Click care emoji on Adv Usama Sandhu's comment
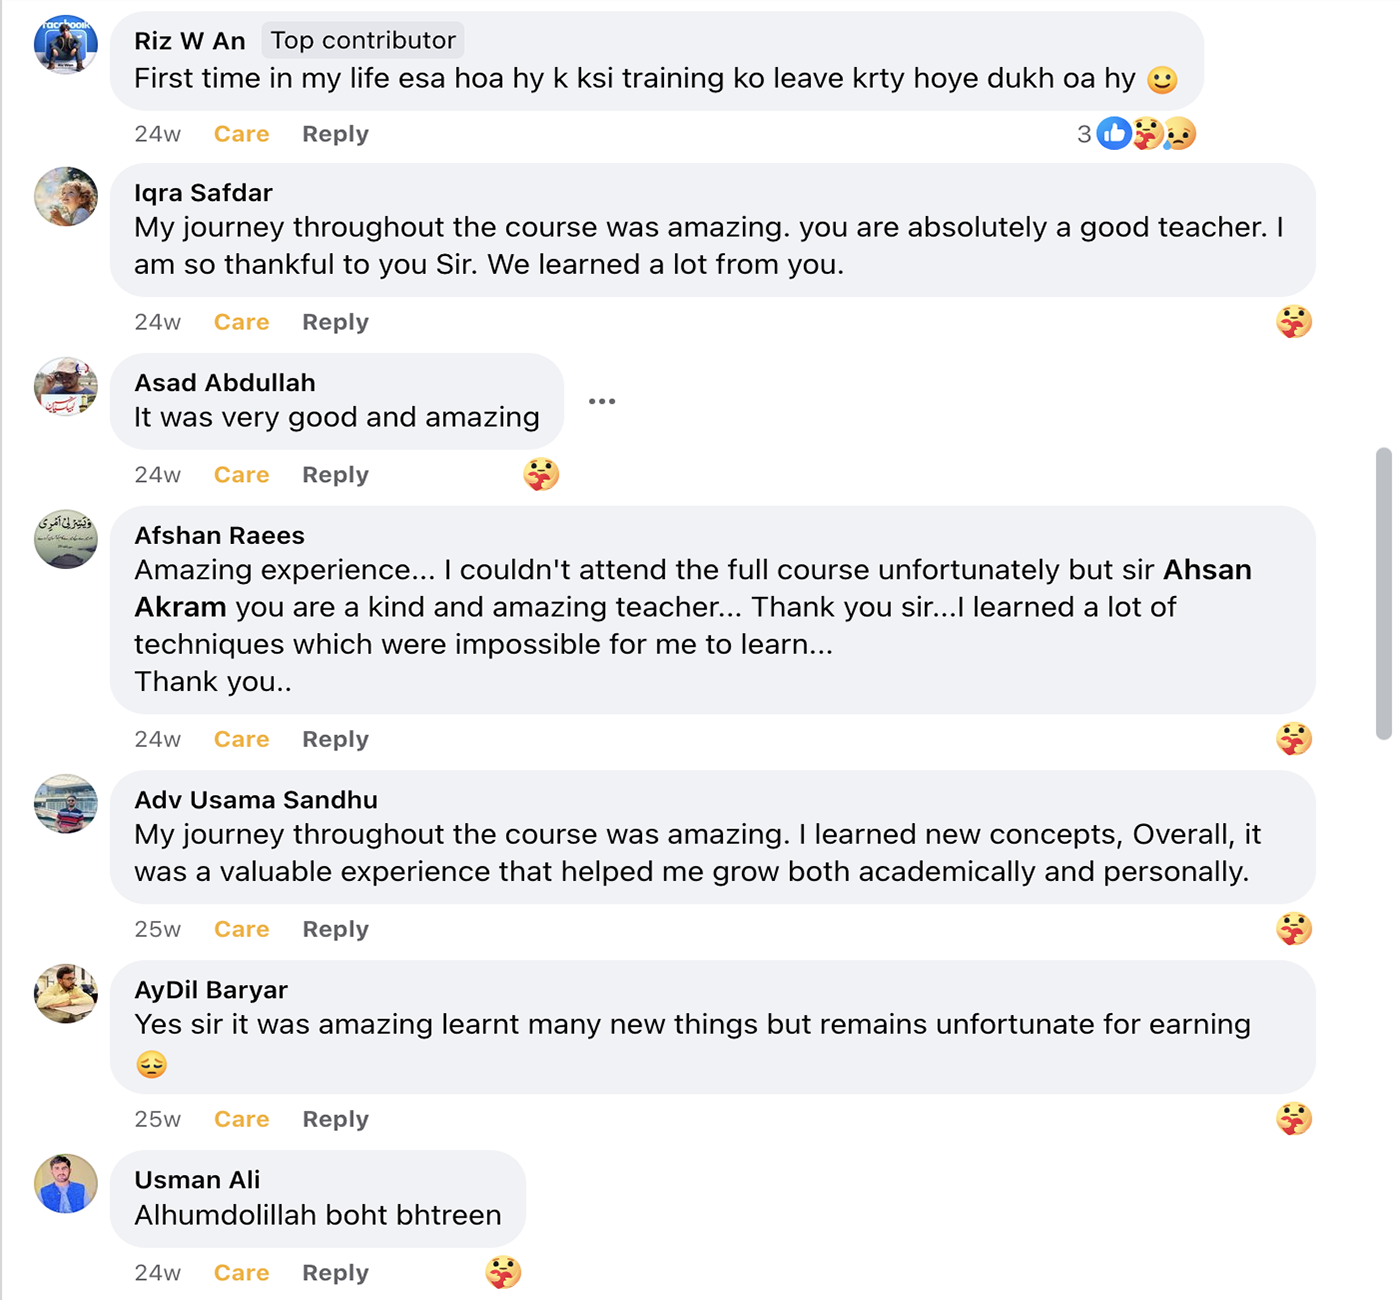 1294,929
